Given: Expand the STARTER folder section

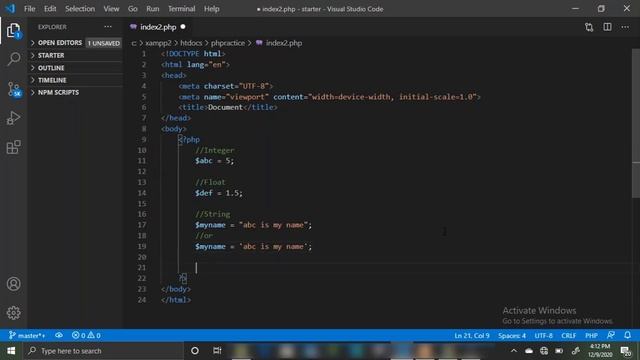Looking at the screenshot, I should point(76,55).
